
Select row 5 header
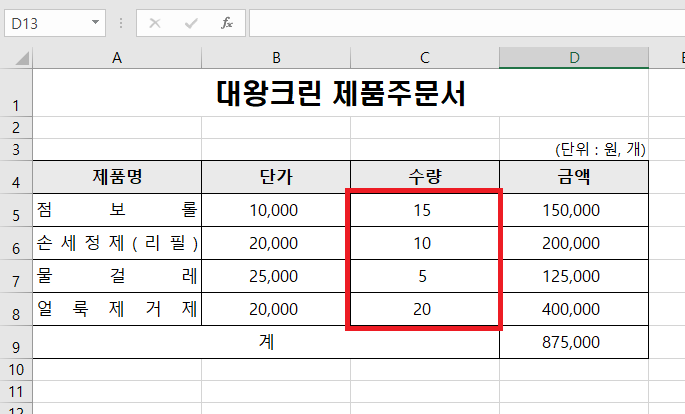(x=16, y=210)
